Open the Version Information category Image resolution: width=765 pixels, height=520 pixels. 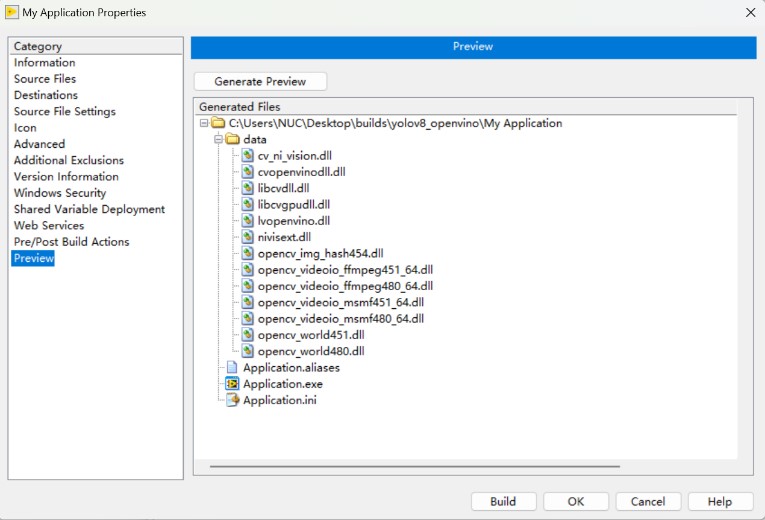(x=66, y=177)
